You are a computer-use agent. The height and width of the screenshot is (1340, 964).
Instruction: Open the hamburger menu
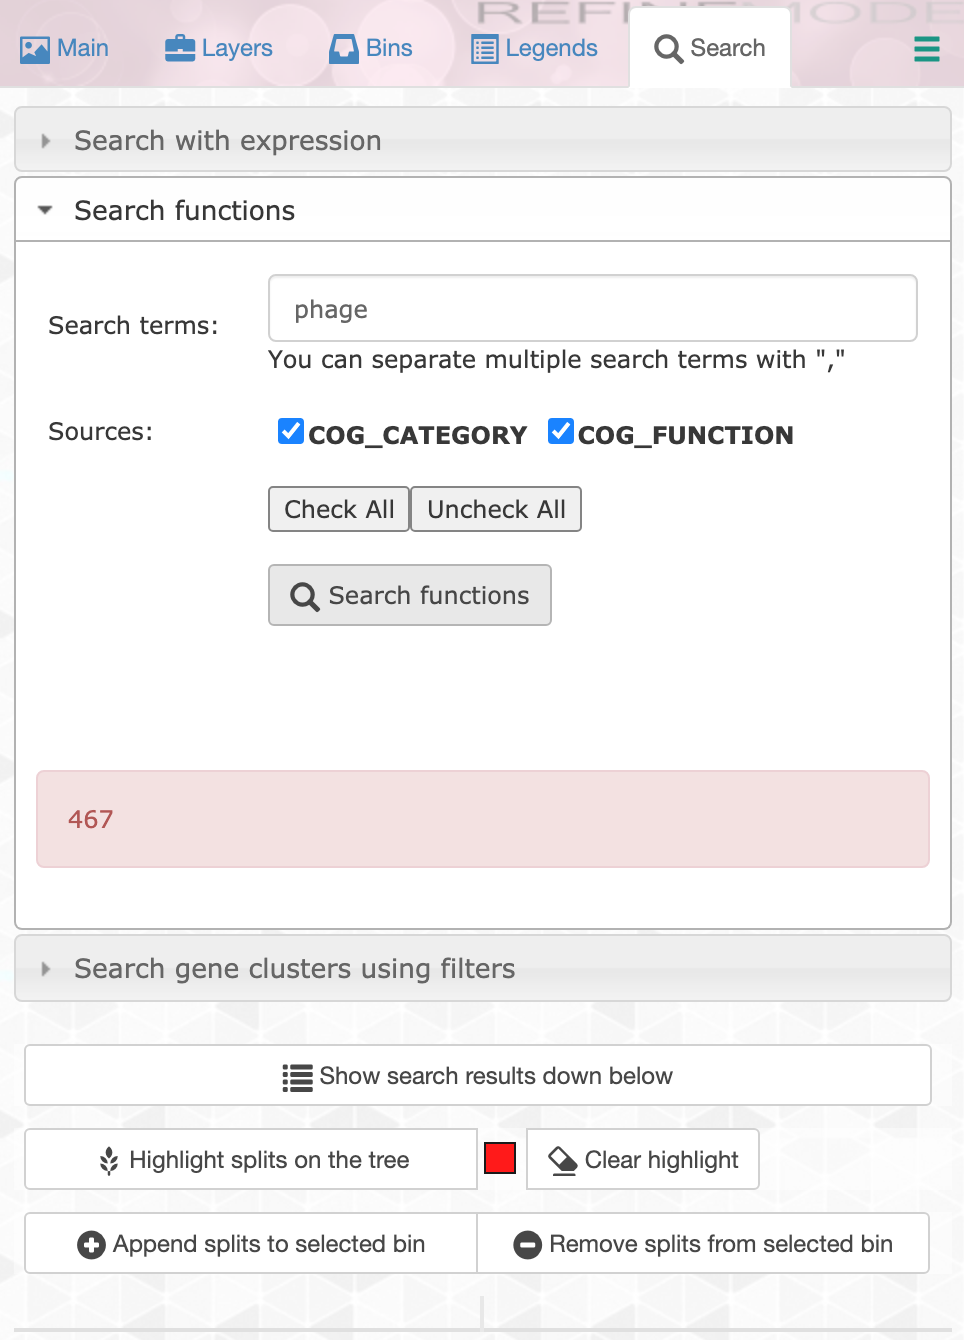coord(926,48)
